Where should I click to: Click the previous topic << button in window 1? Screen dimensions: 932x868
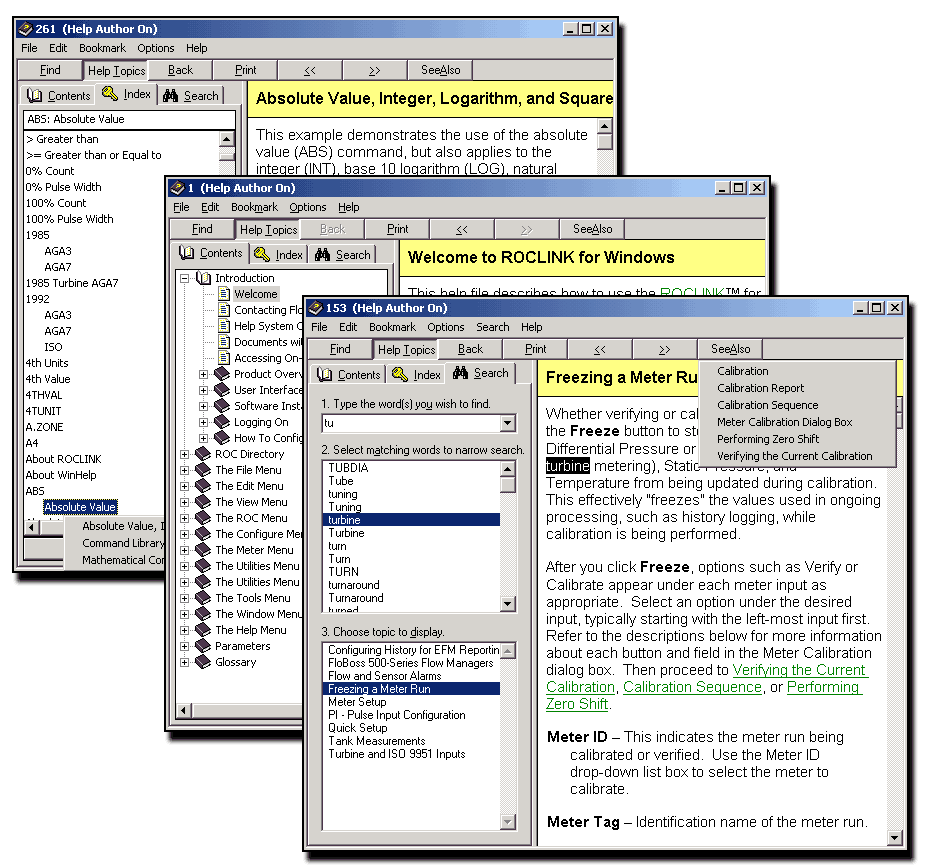point(462,229)
